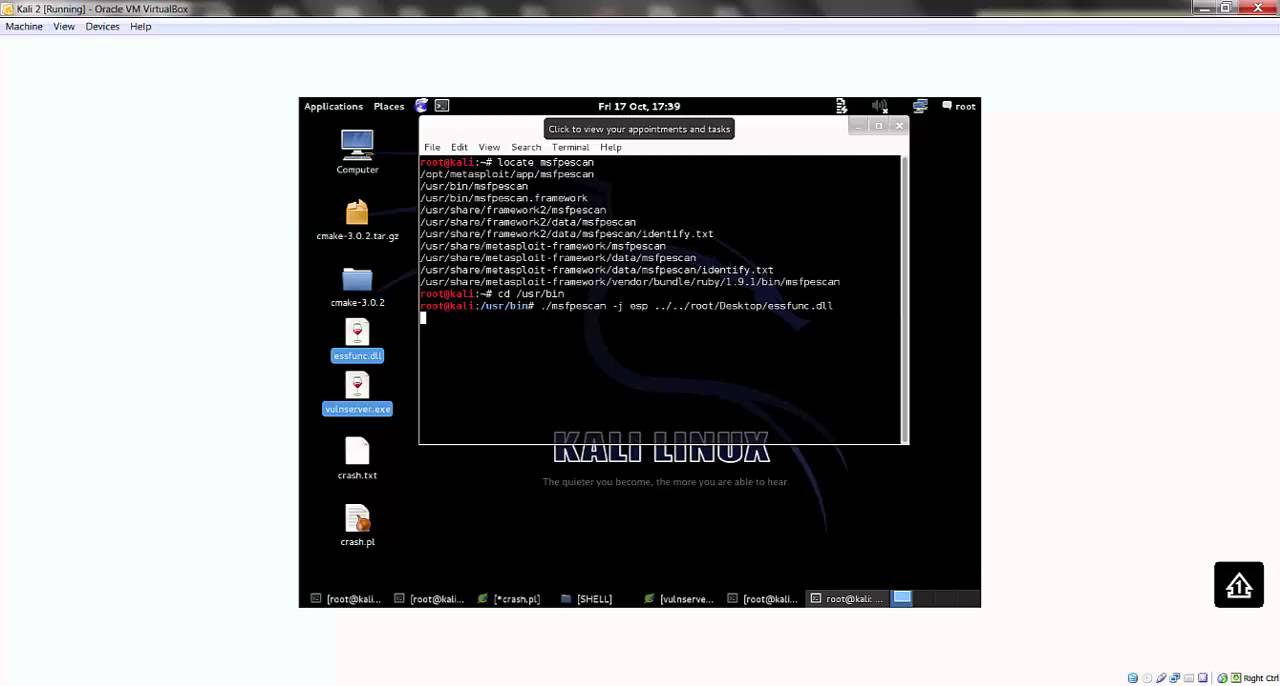This screenshot has width=1280, height=686.
Task: Select the crash.txt file icon
Action: [x=357, y=459]
